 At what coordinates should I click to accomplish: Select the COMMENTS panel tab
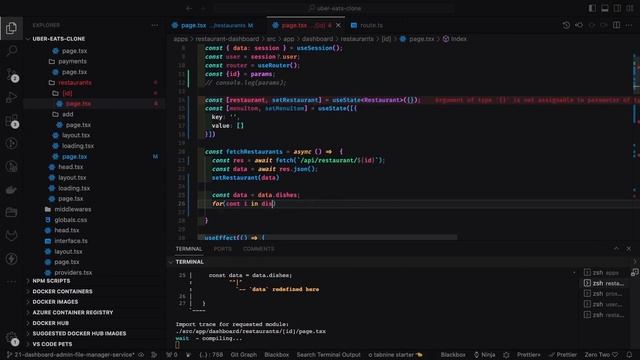point(258,249)
